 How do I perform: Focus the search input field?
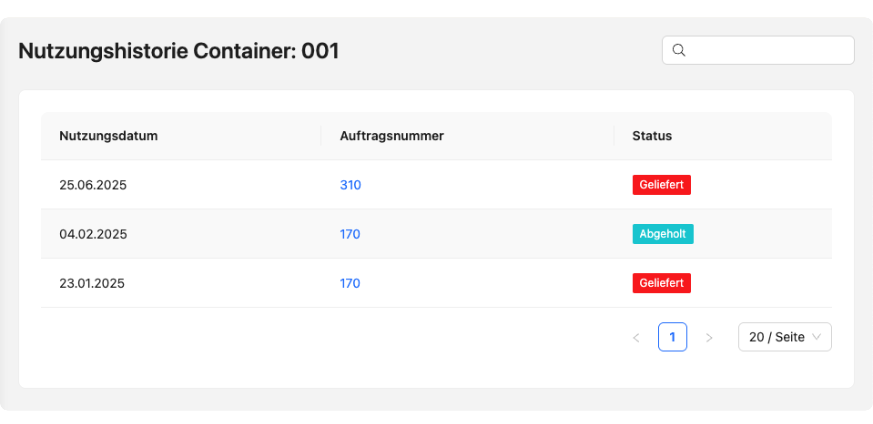tap(758, 51)
